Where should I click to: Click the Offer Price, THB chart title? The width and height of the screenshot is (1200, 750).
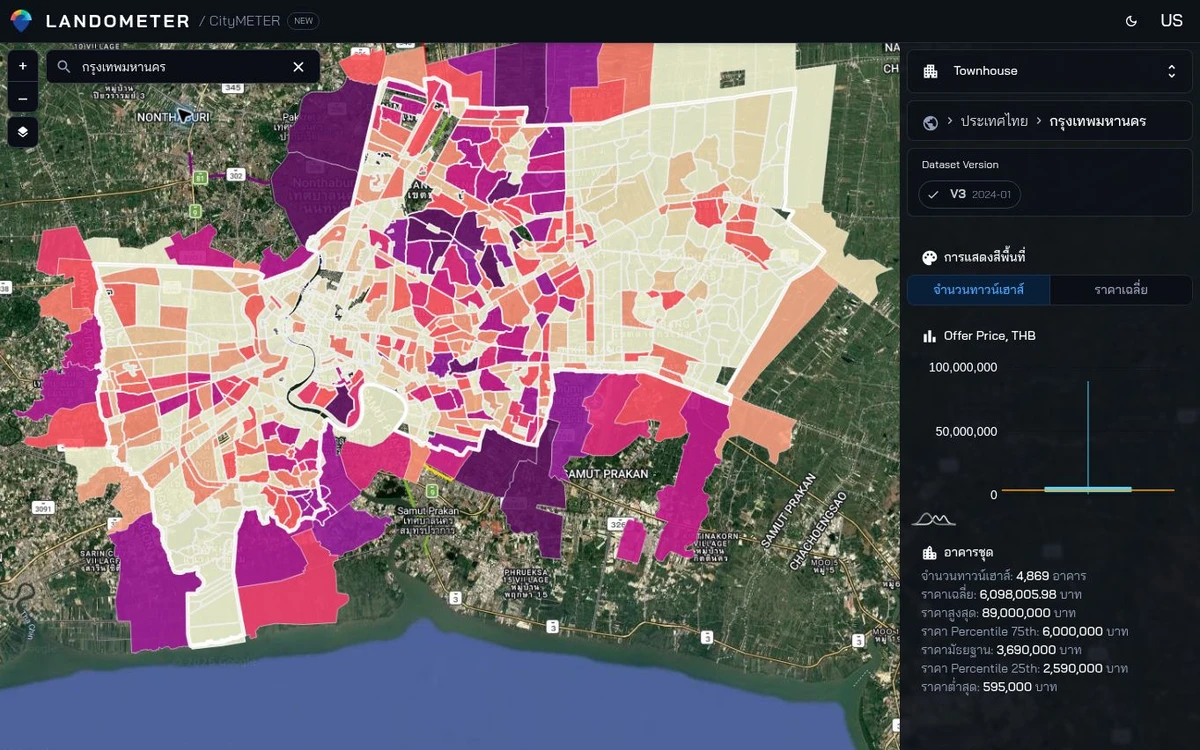tap(990, 336)
